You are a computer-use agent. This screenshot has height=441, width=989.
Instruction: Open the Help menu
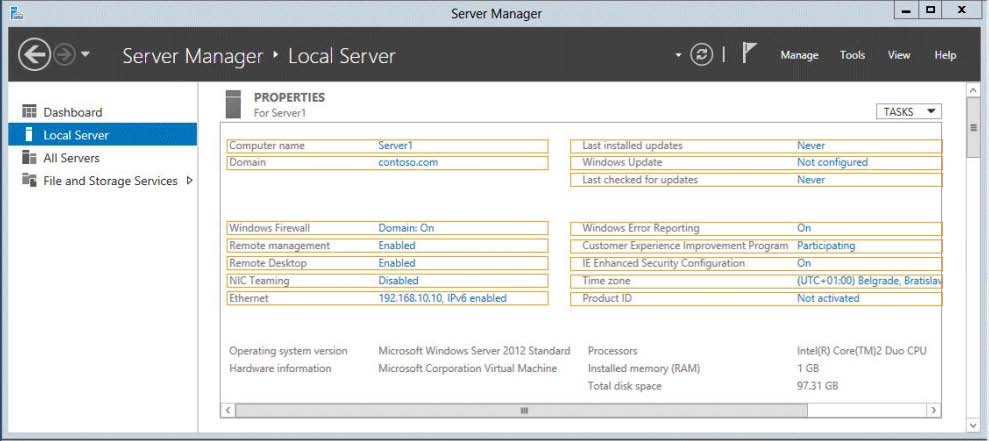click(x=945, y=56)
